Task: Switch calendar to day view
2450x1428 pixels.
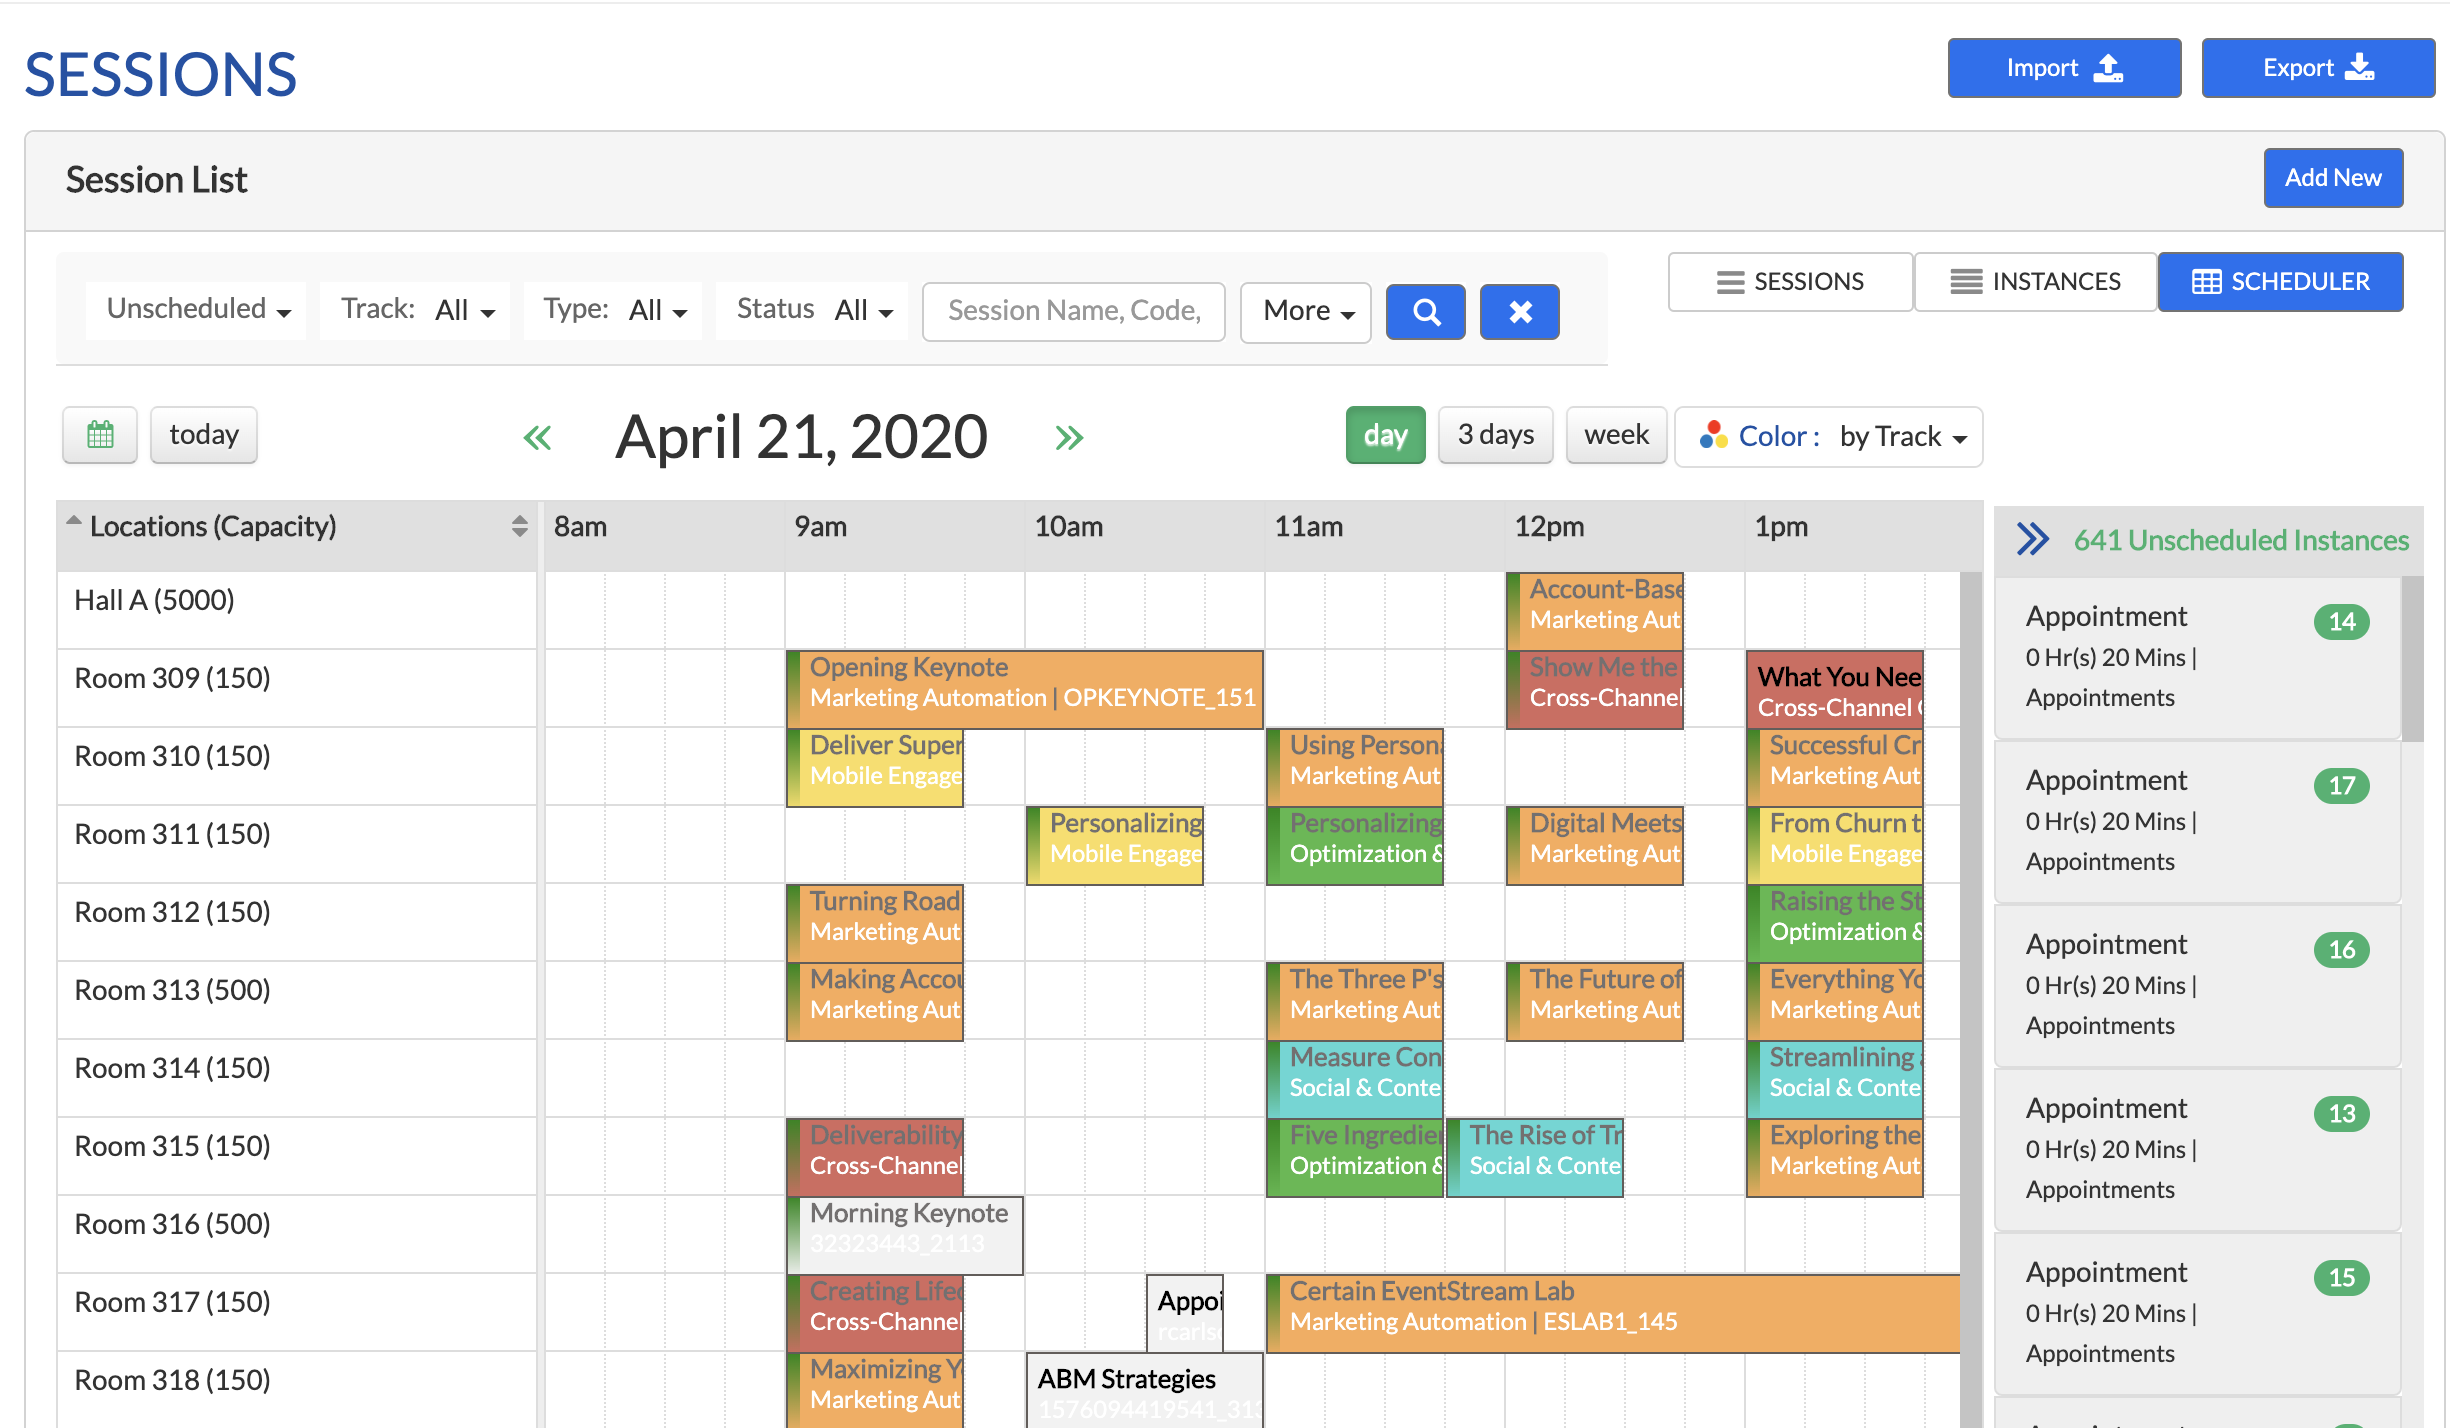Action: [x=1385, y=435]
